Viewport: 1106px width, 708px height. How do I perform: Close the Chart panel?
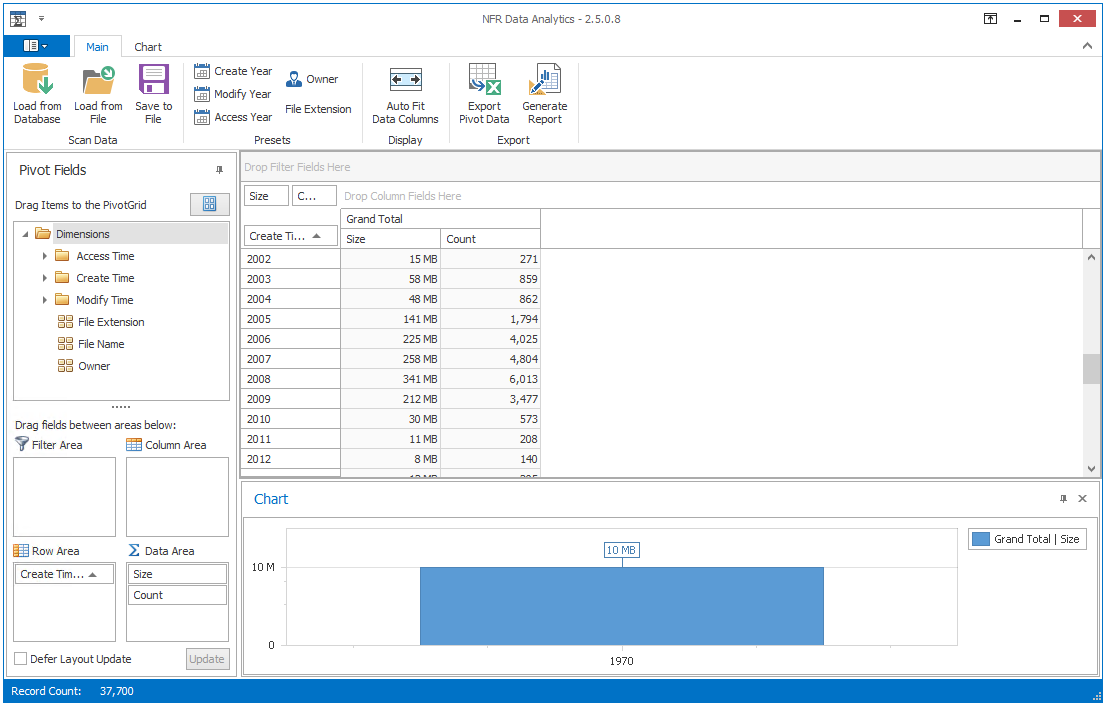pos(1082,499)
